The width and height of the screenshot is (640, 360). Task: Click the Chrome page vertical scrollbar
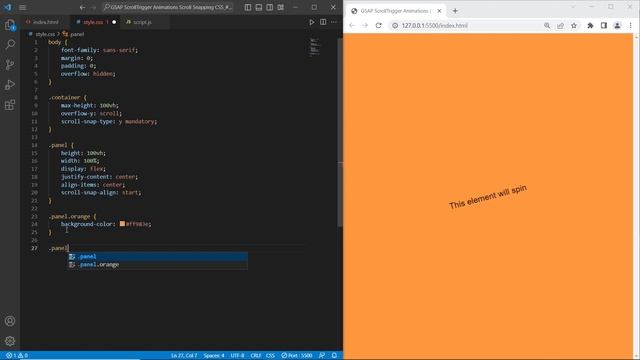coord(636,196)
